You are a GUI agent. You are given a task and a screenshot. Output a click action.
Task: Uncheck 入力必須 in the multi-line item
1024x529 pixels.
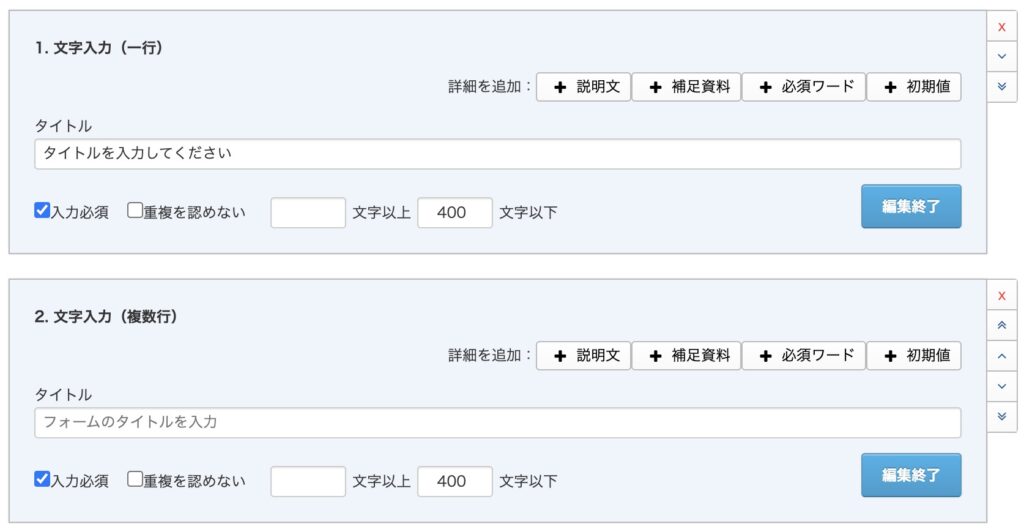pos(42,479)
